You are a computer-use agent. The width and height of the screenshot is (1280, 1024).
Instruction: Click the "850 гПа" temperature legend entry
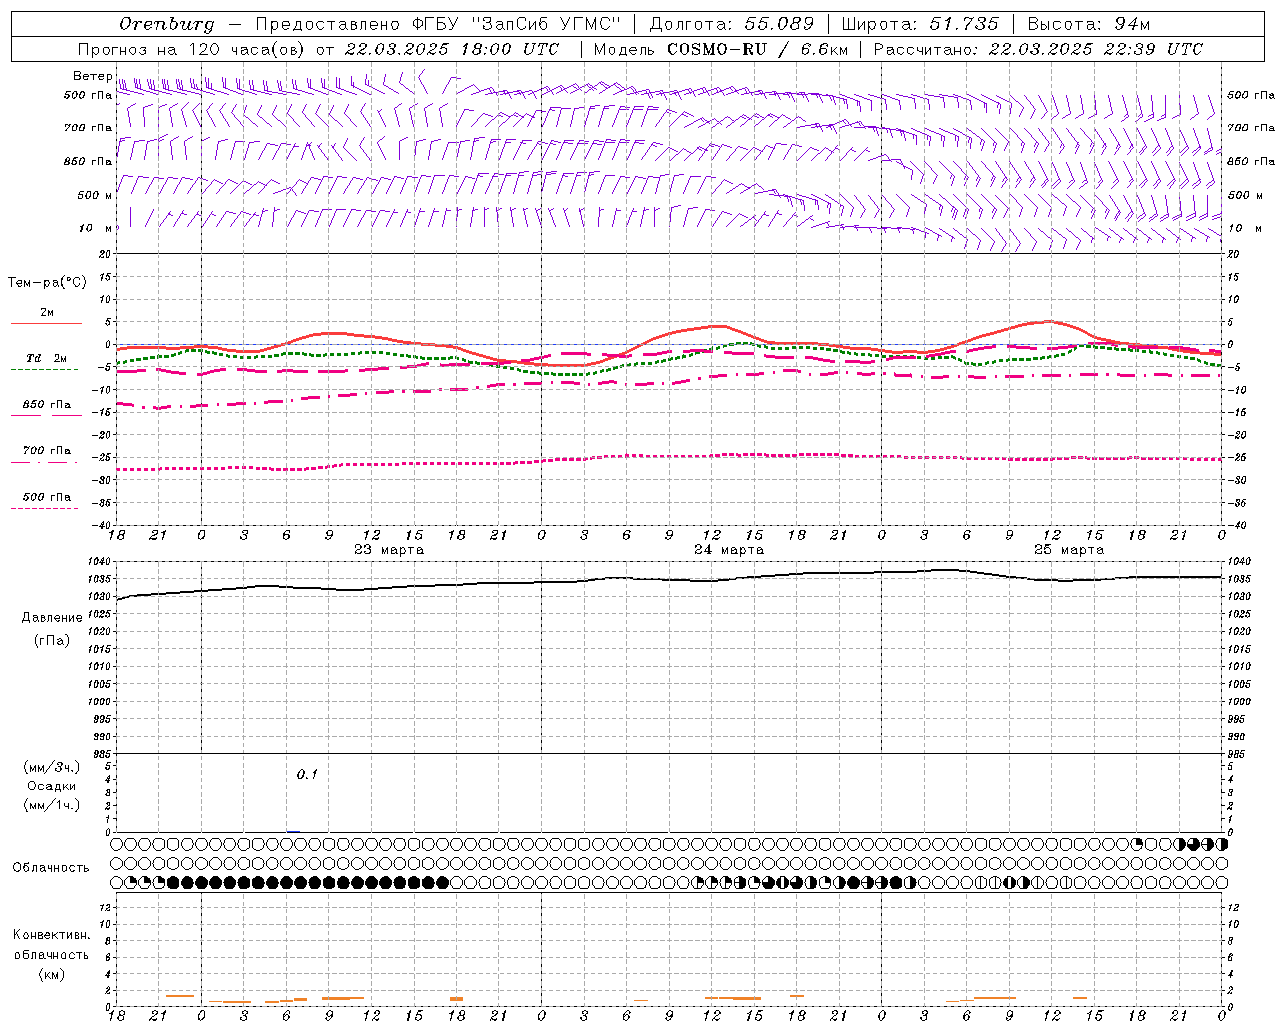[47, 405]
